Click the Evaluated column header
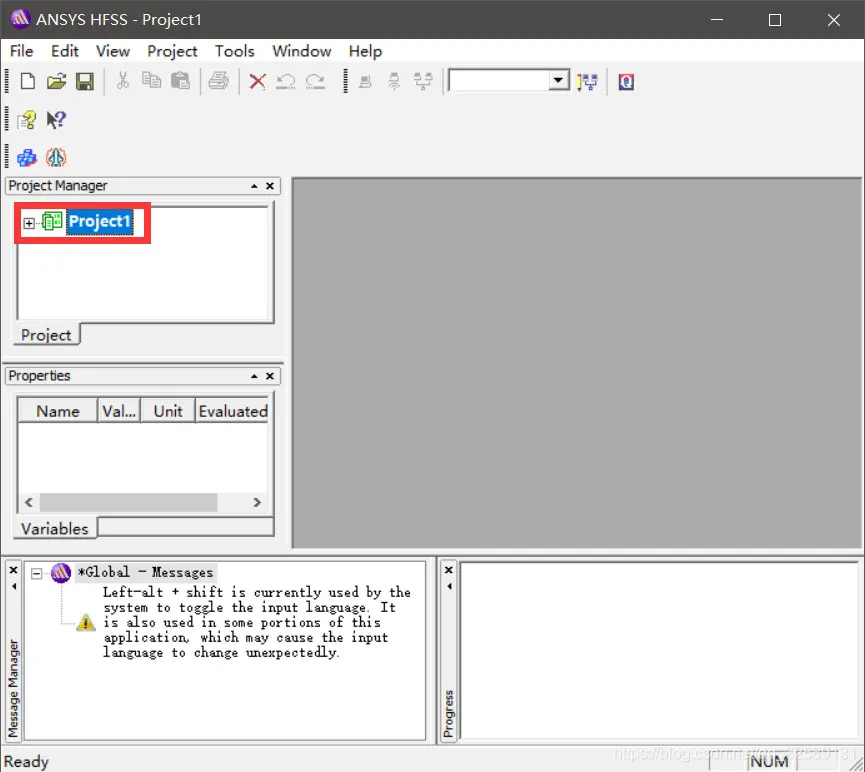Viewport: 865px width, 772px height. (232, 411)
